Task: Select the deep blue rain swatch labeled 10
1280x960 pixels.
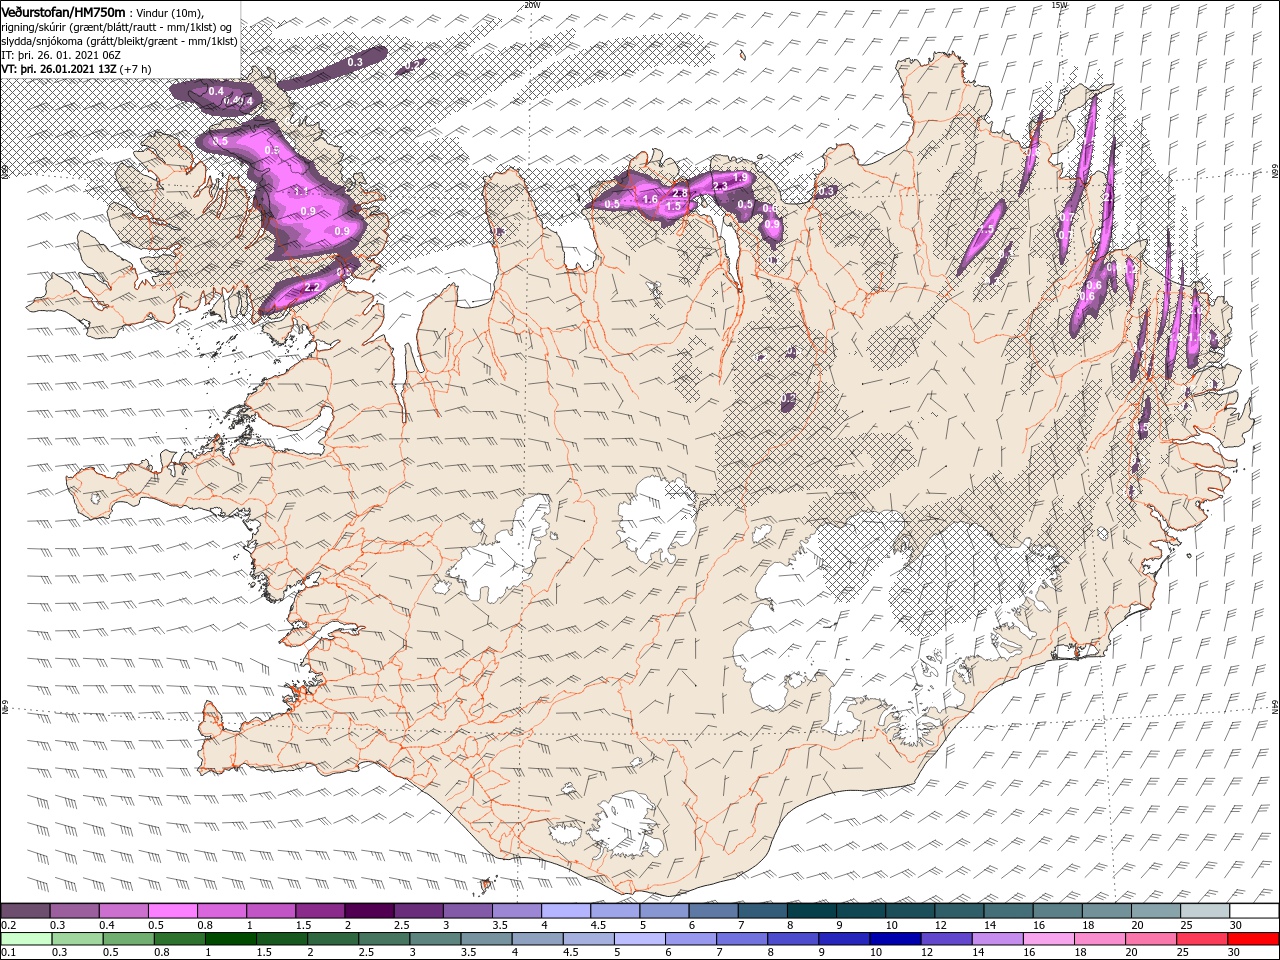Action: coord(895,939)
